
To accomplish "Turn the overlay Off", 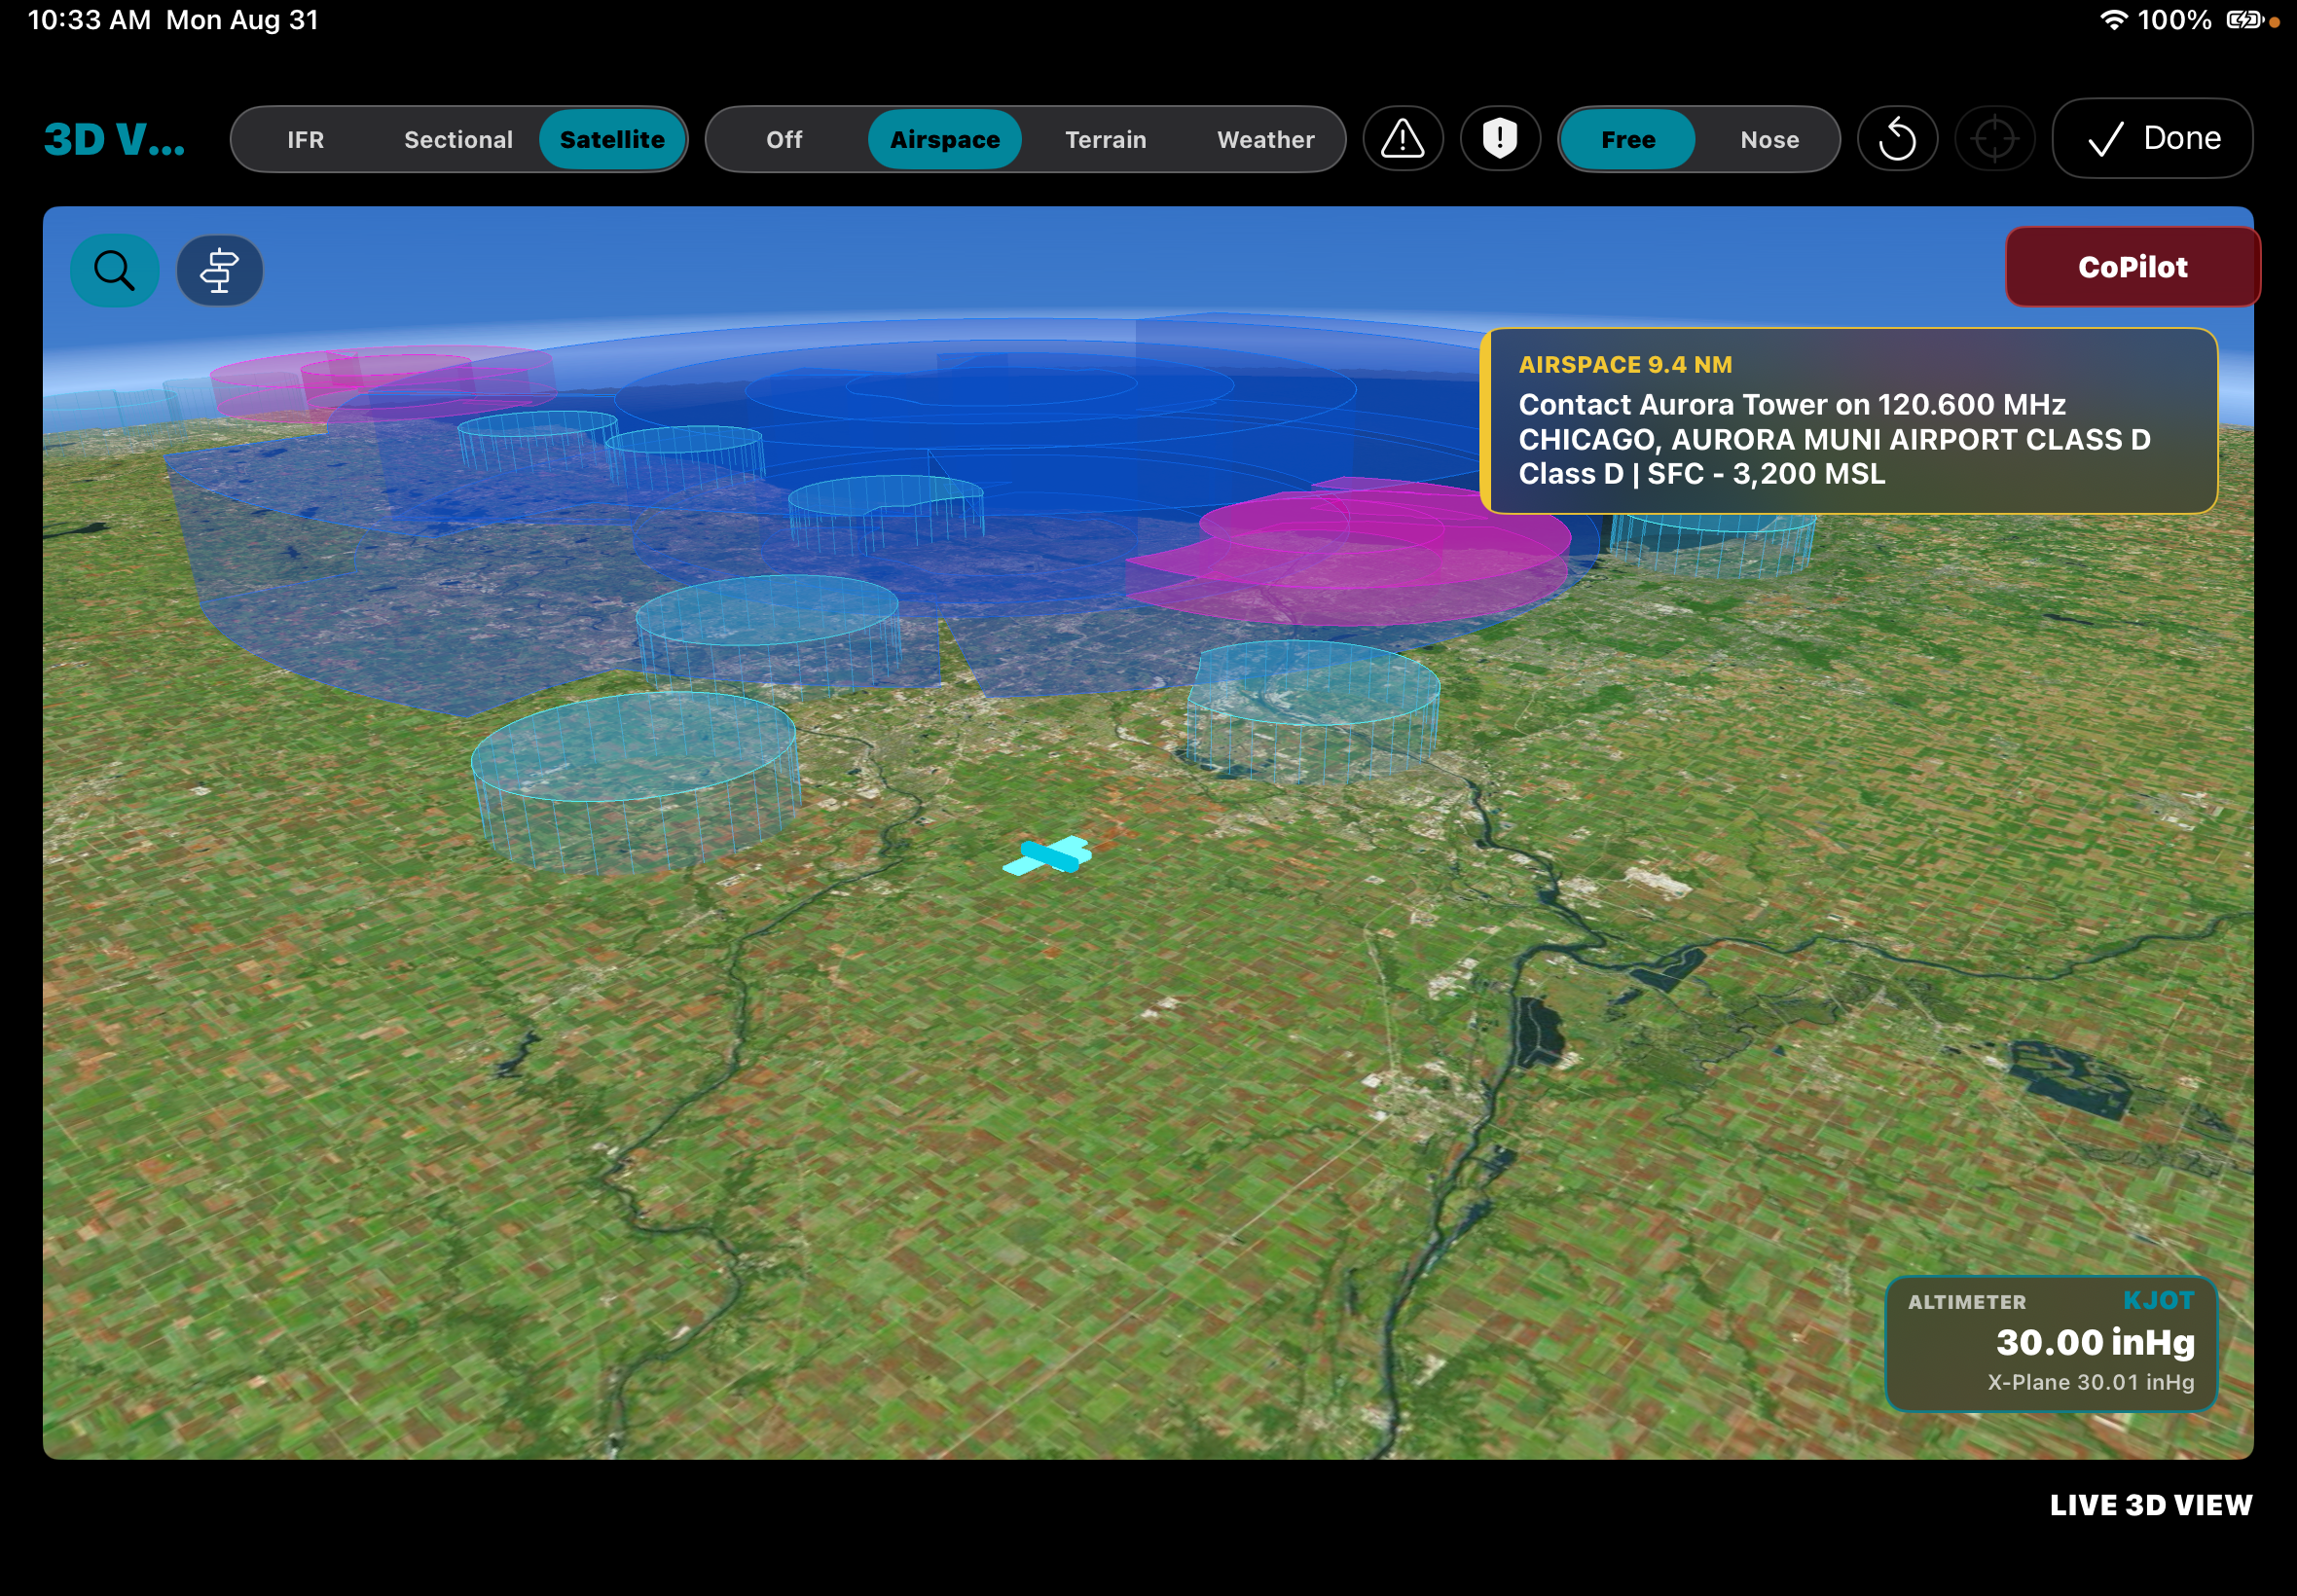I will tap(784, 139).
